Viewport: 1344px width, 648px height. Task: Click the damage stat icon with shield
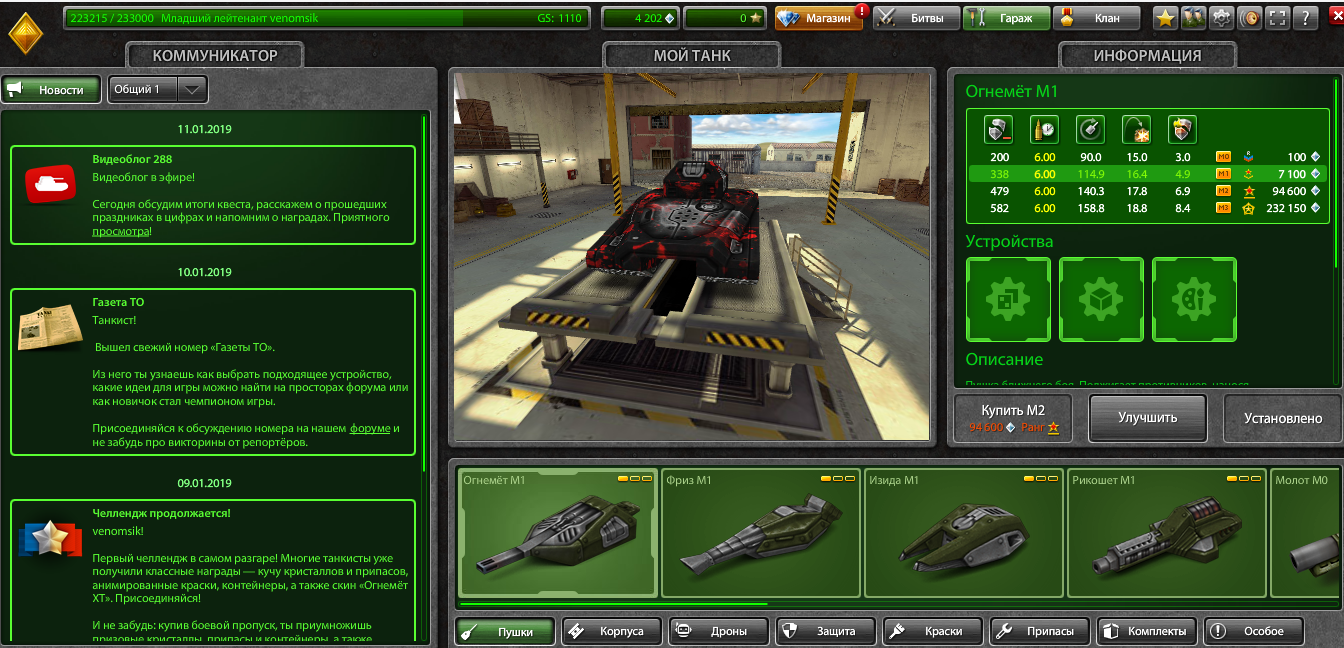pos(999,129)
